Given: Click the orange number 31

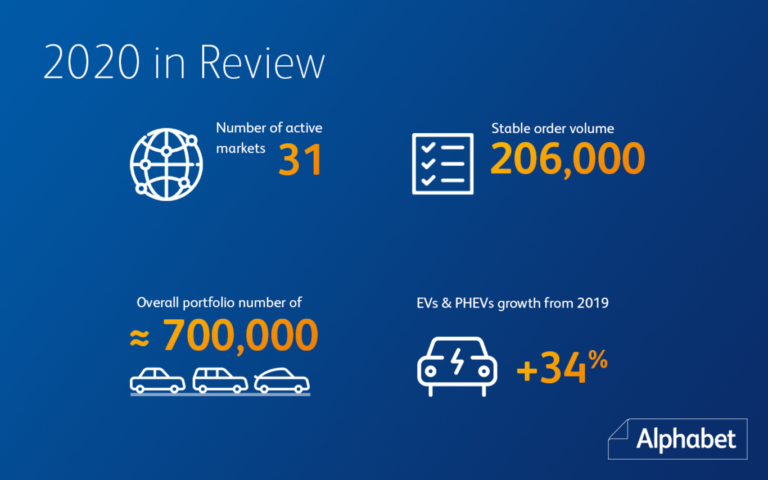Looking at the screenshot, I should click(x=301, y=160).
